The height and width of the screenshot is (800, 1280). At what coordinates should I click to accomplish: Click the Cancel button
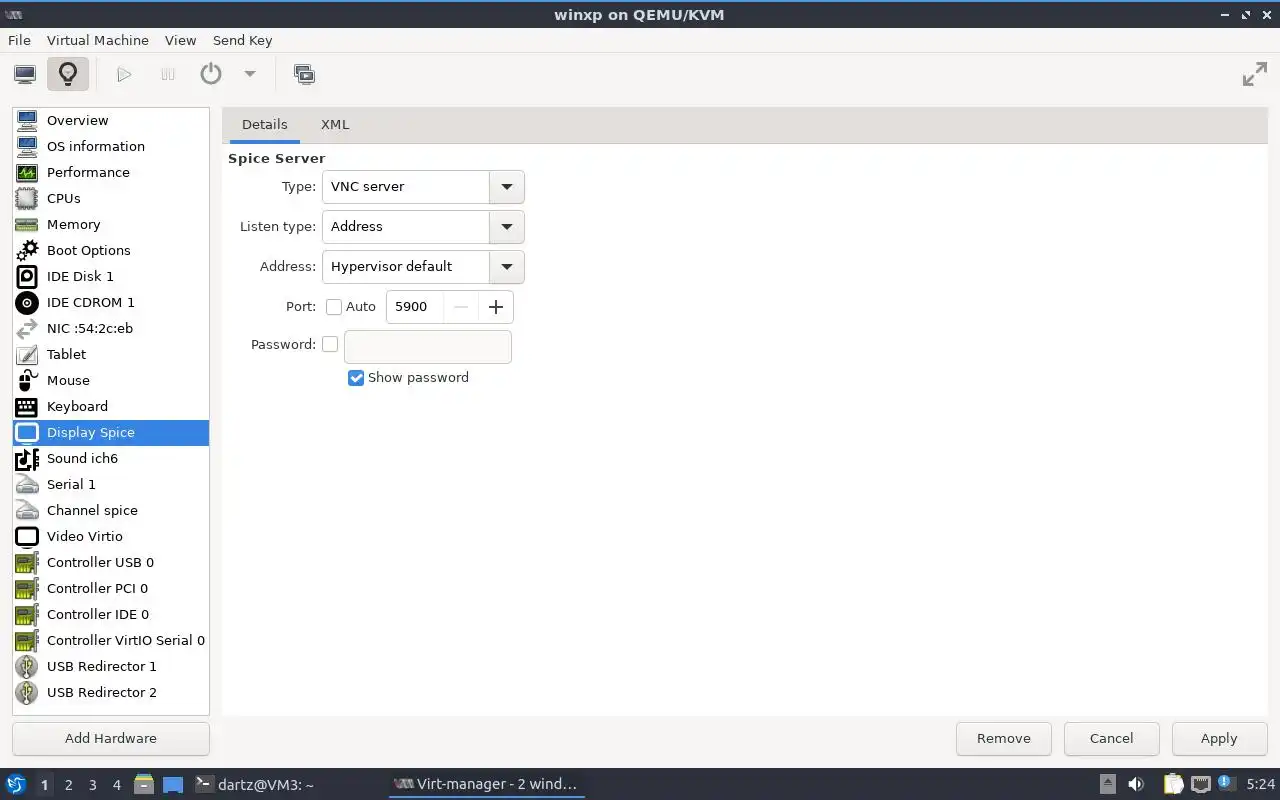pos(1111,738)
